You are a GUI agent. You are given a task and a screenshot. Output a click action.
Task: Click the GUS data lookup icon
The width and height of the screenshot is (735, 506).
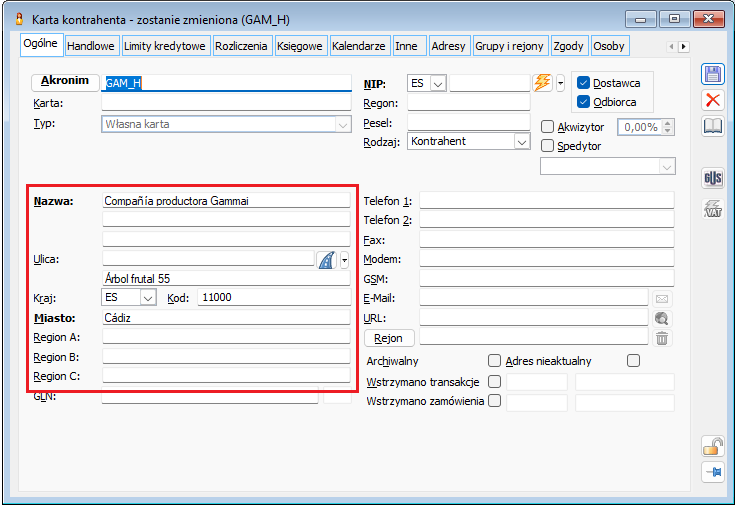[x=713, y=178]
